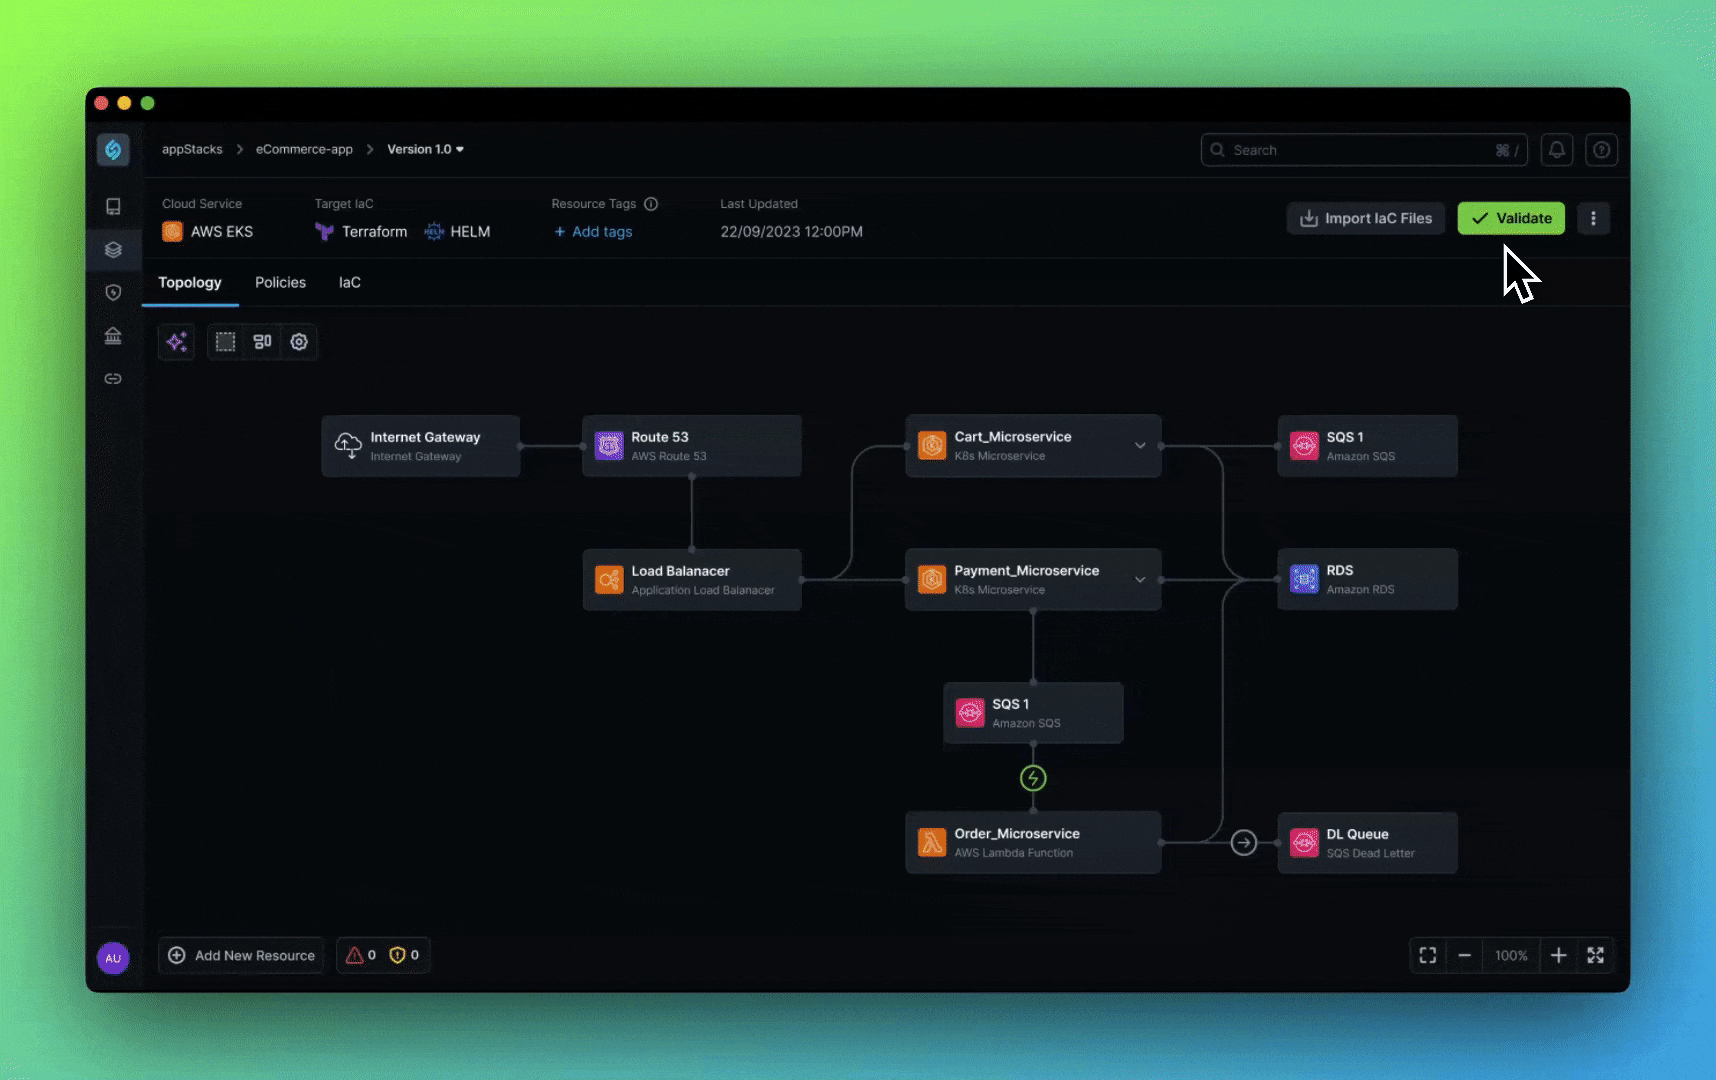The image size is (1716, 1080).
Task: Switch to the IaC tab
Action: click(349, 283)
